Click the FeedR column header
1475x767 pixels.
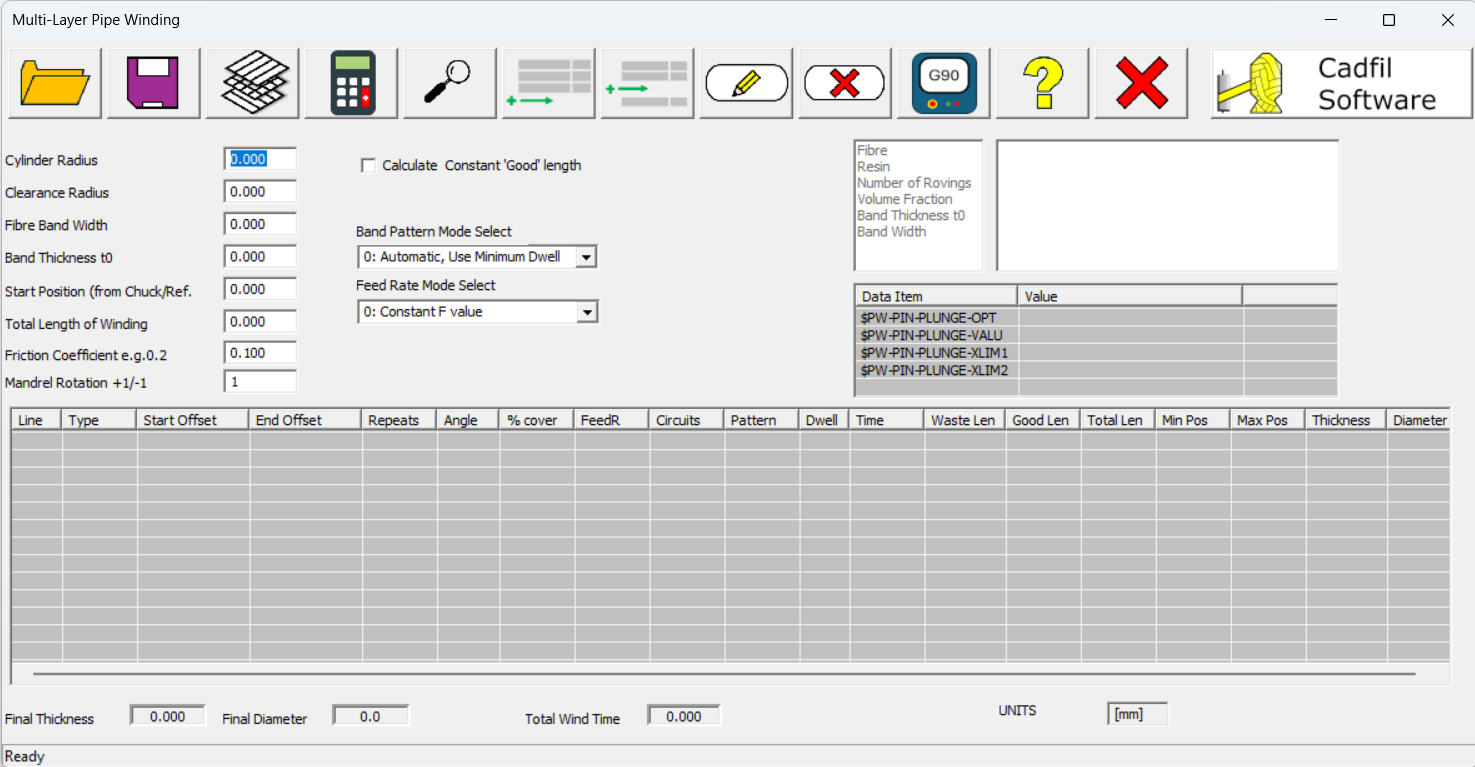(612, 420)
